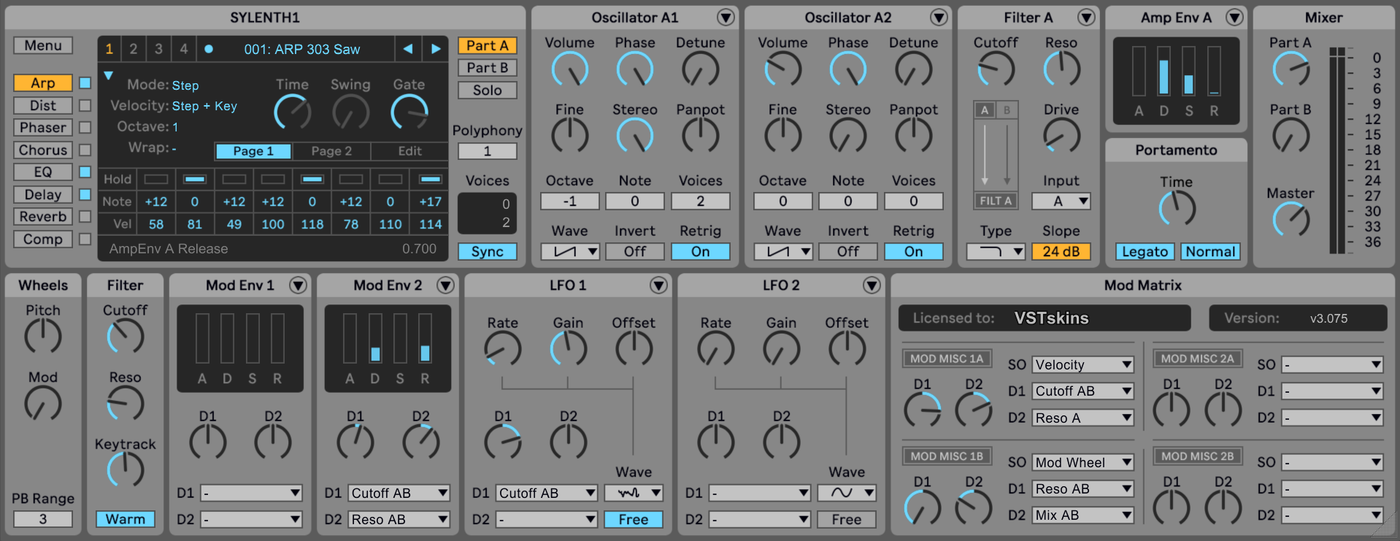1400x541 pixels.
Task: Click the Mixer Master knob
Action: point(1290,219)
